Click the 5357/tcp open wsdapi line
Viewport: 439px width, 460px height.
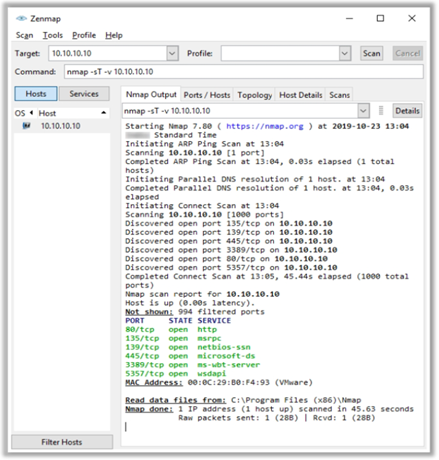[x=175, y=374]
